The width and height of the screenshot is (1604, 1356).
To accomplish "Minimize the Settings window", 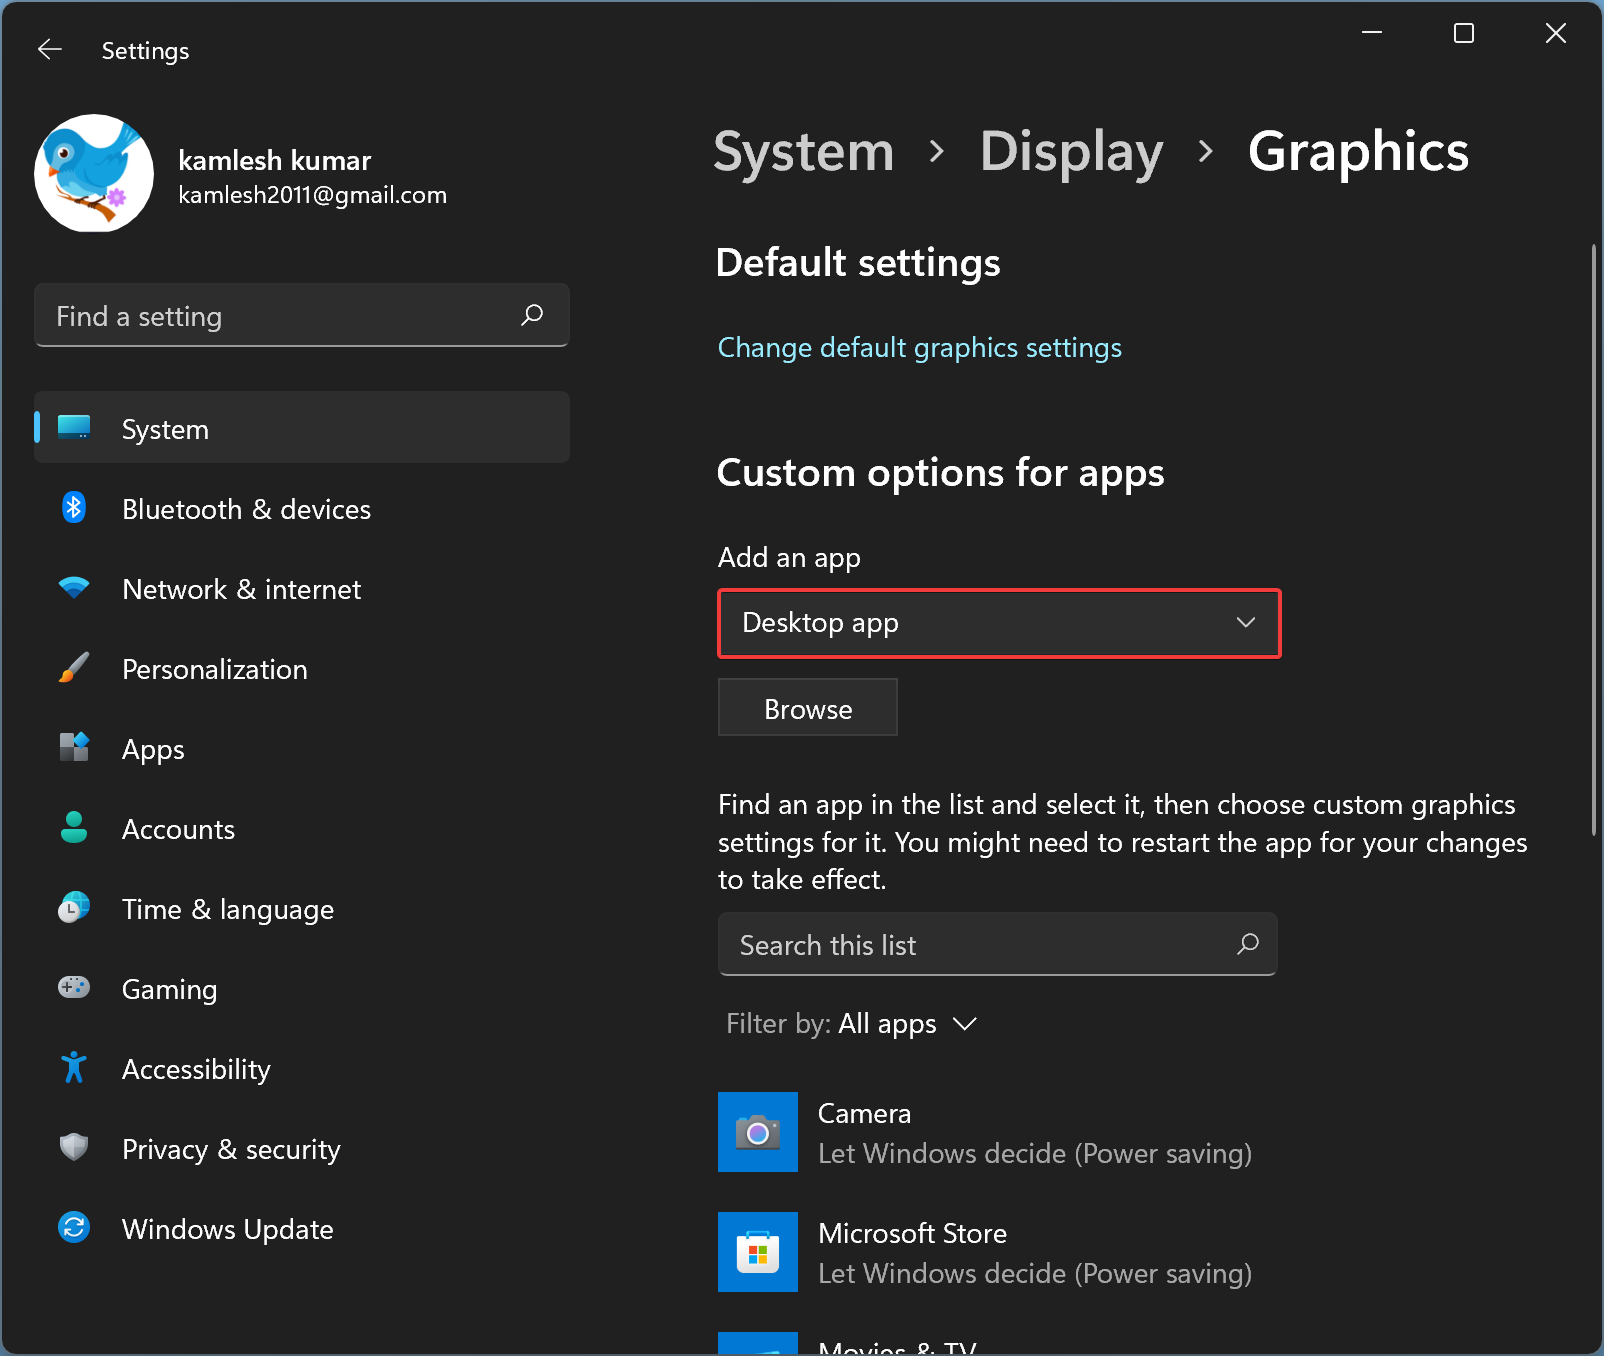I will pyautogui.click(x=1372, y=34).
